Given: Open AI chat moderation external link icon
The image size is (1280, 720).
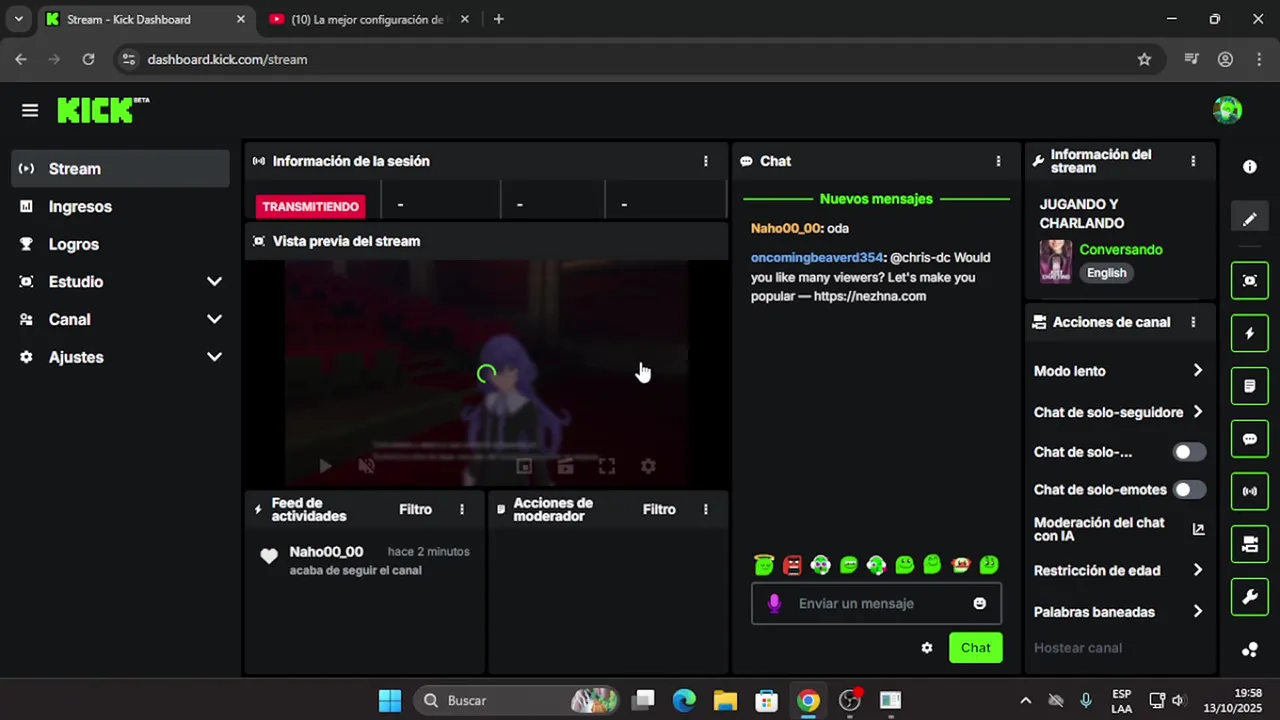Looking at the screenshot, I should pyautogui.click(x=1198, y=529).
